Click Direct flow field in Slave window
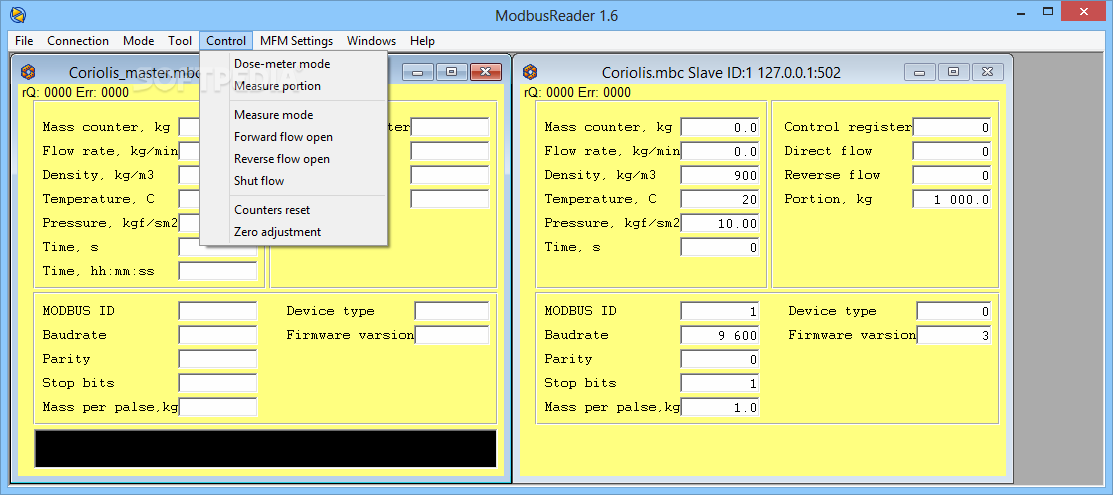Screen dimensions: 1113x495 point(952,151)
